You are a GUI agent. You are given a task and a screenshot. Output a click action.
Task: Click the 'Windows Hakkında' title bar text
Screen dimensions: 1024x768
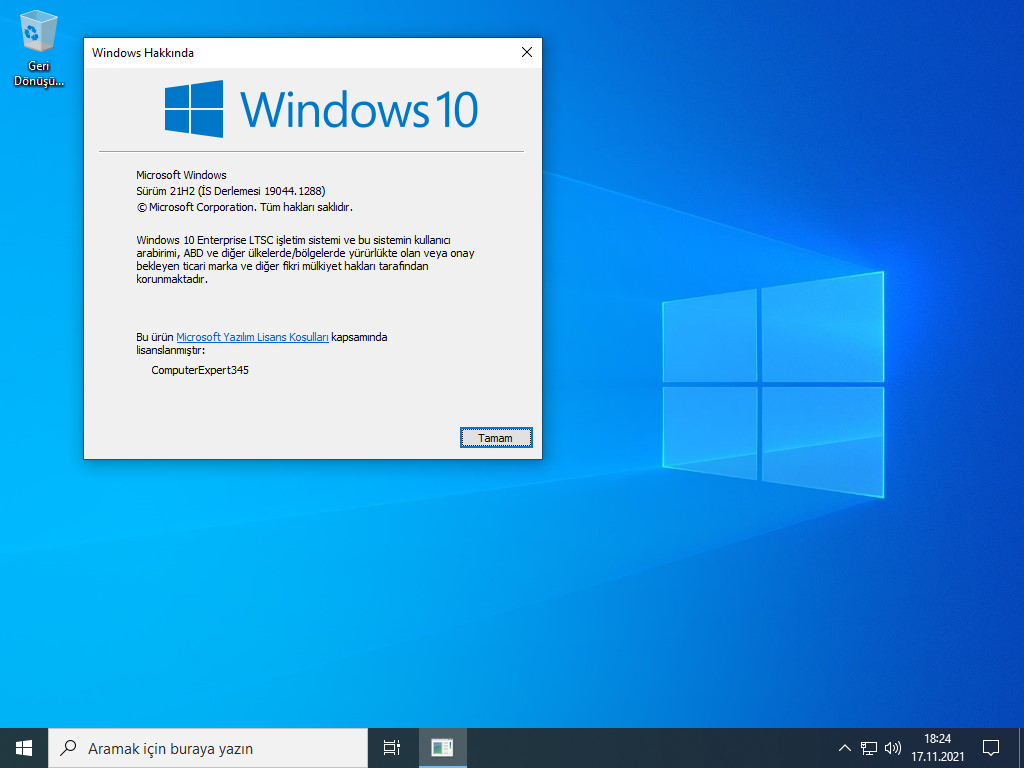[x=143, y=53]
